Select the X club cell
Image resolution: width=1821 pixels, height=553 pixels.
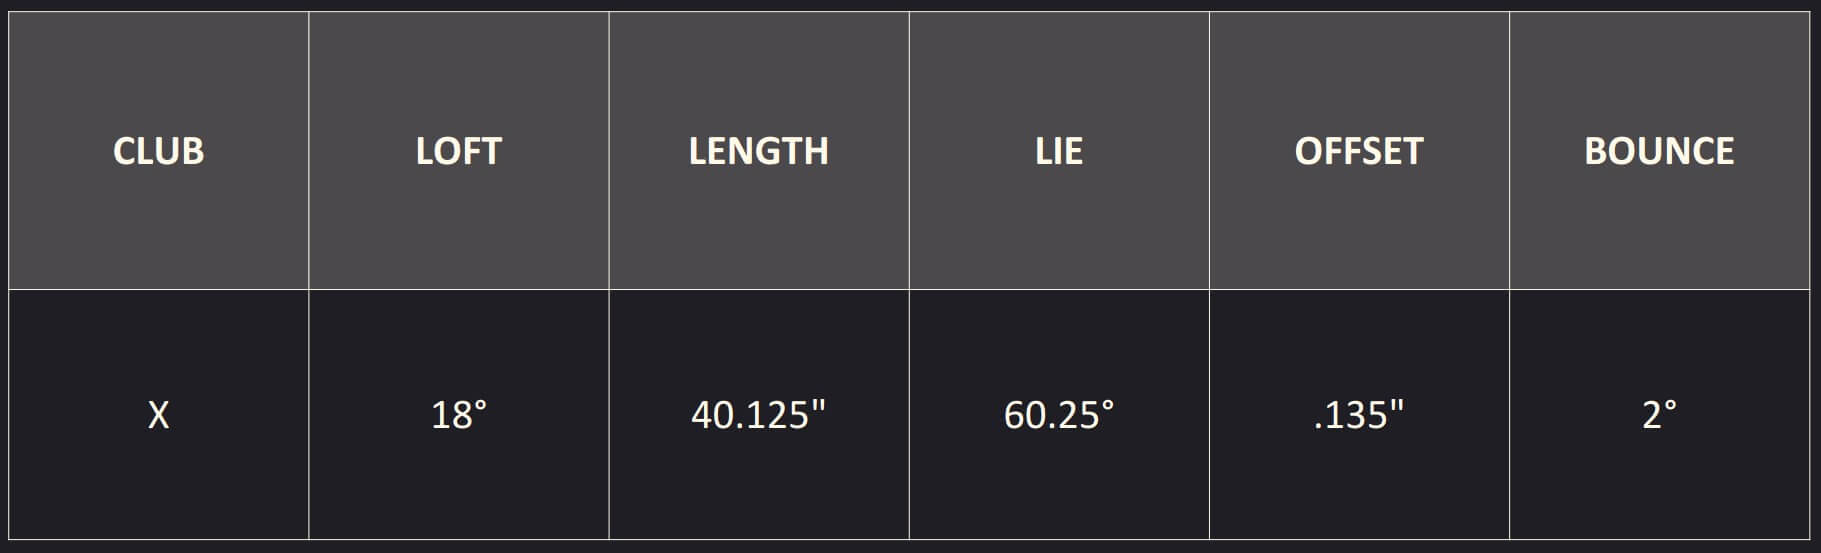[158, 414]
